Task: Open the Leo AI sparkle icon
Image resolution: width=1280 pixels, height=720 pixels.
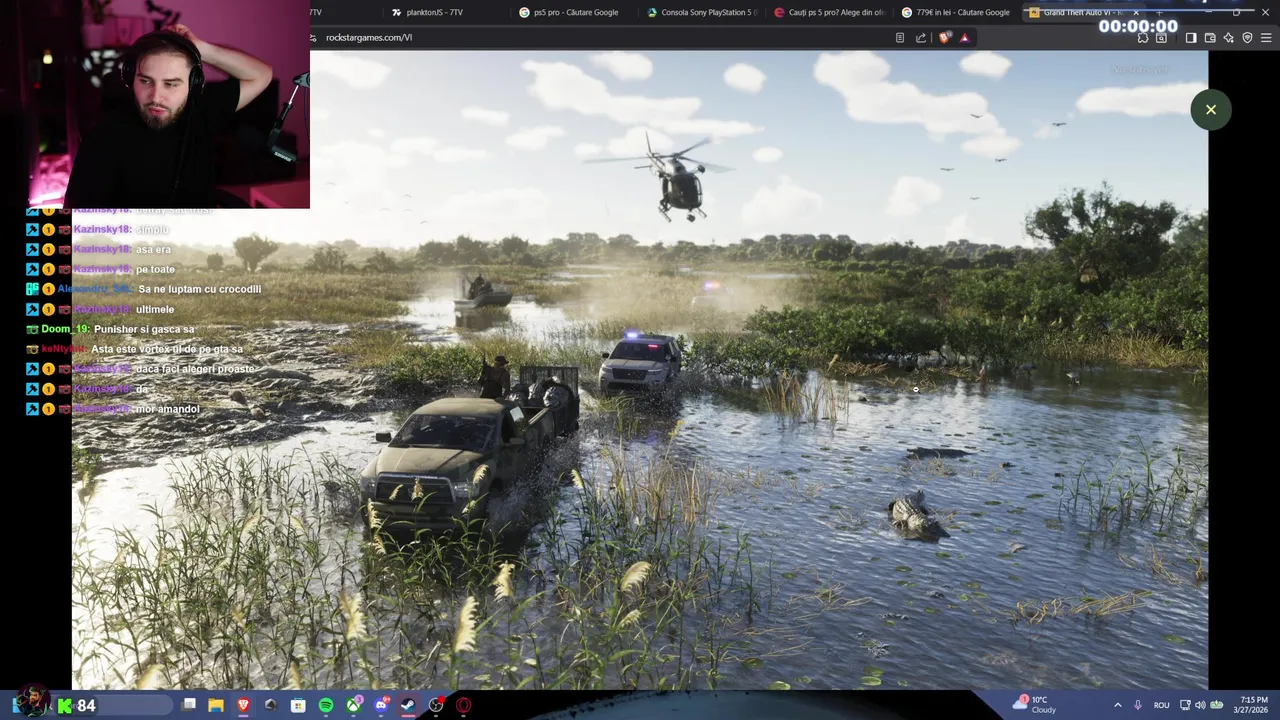Action: point(1229,38)
